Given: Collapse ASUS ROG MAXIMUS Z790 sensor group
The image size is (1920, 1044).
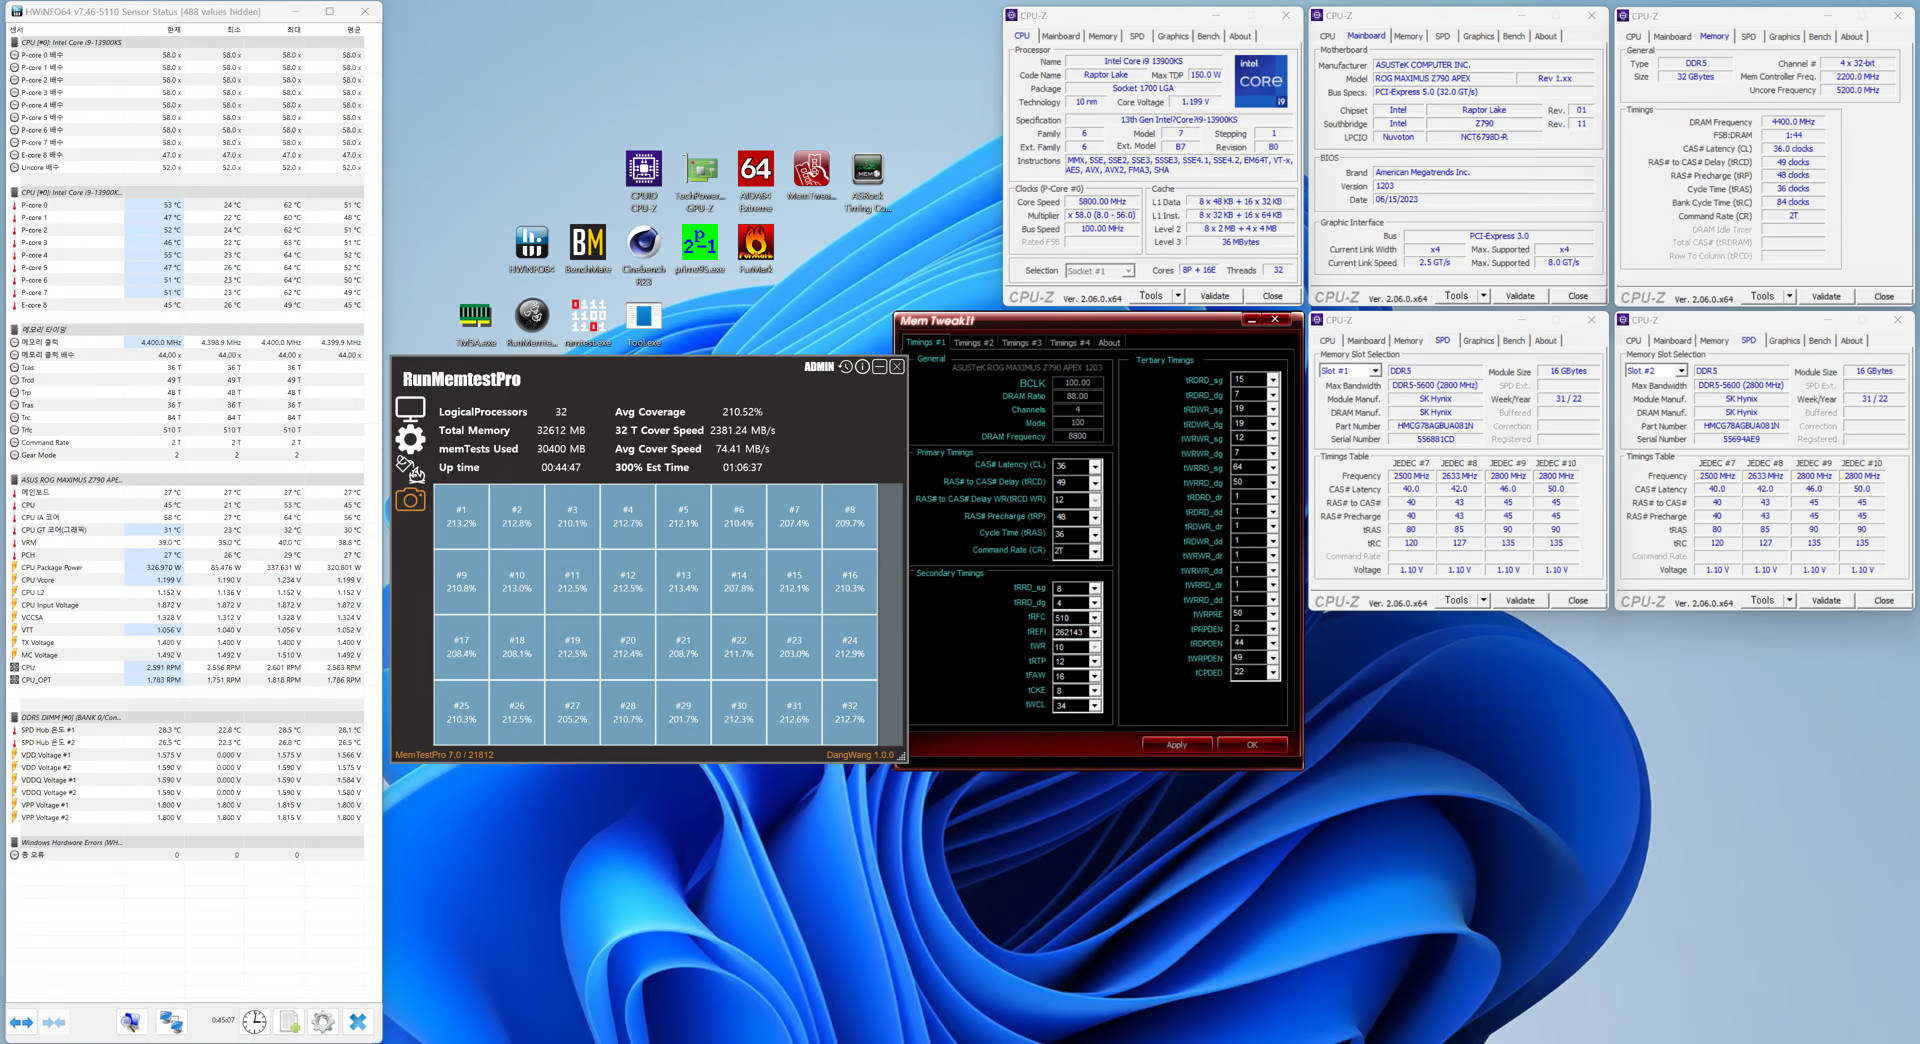Looking at the screenshot, I should [15, 480].
